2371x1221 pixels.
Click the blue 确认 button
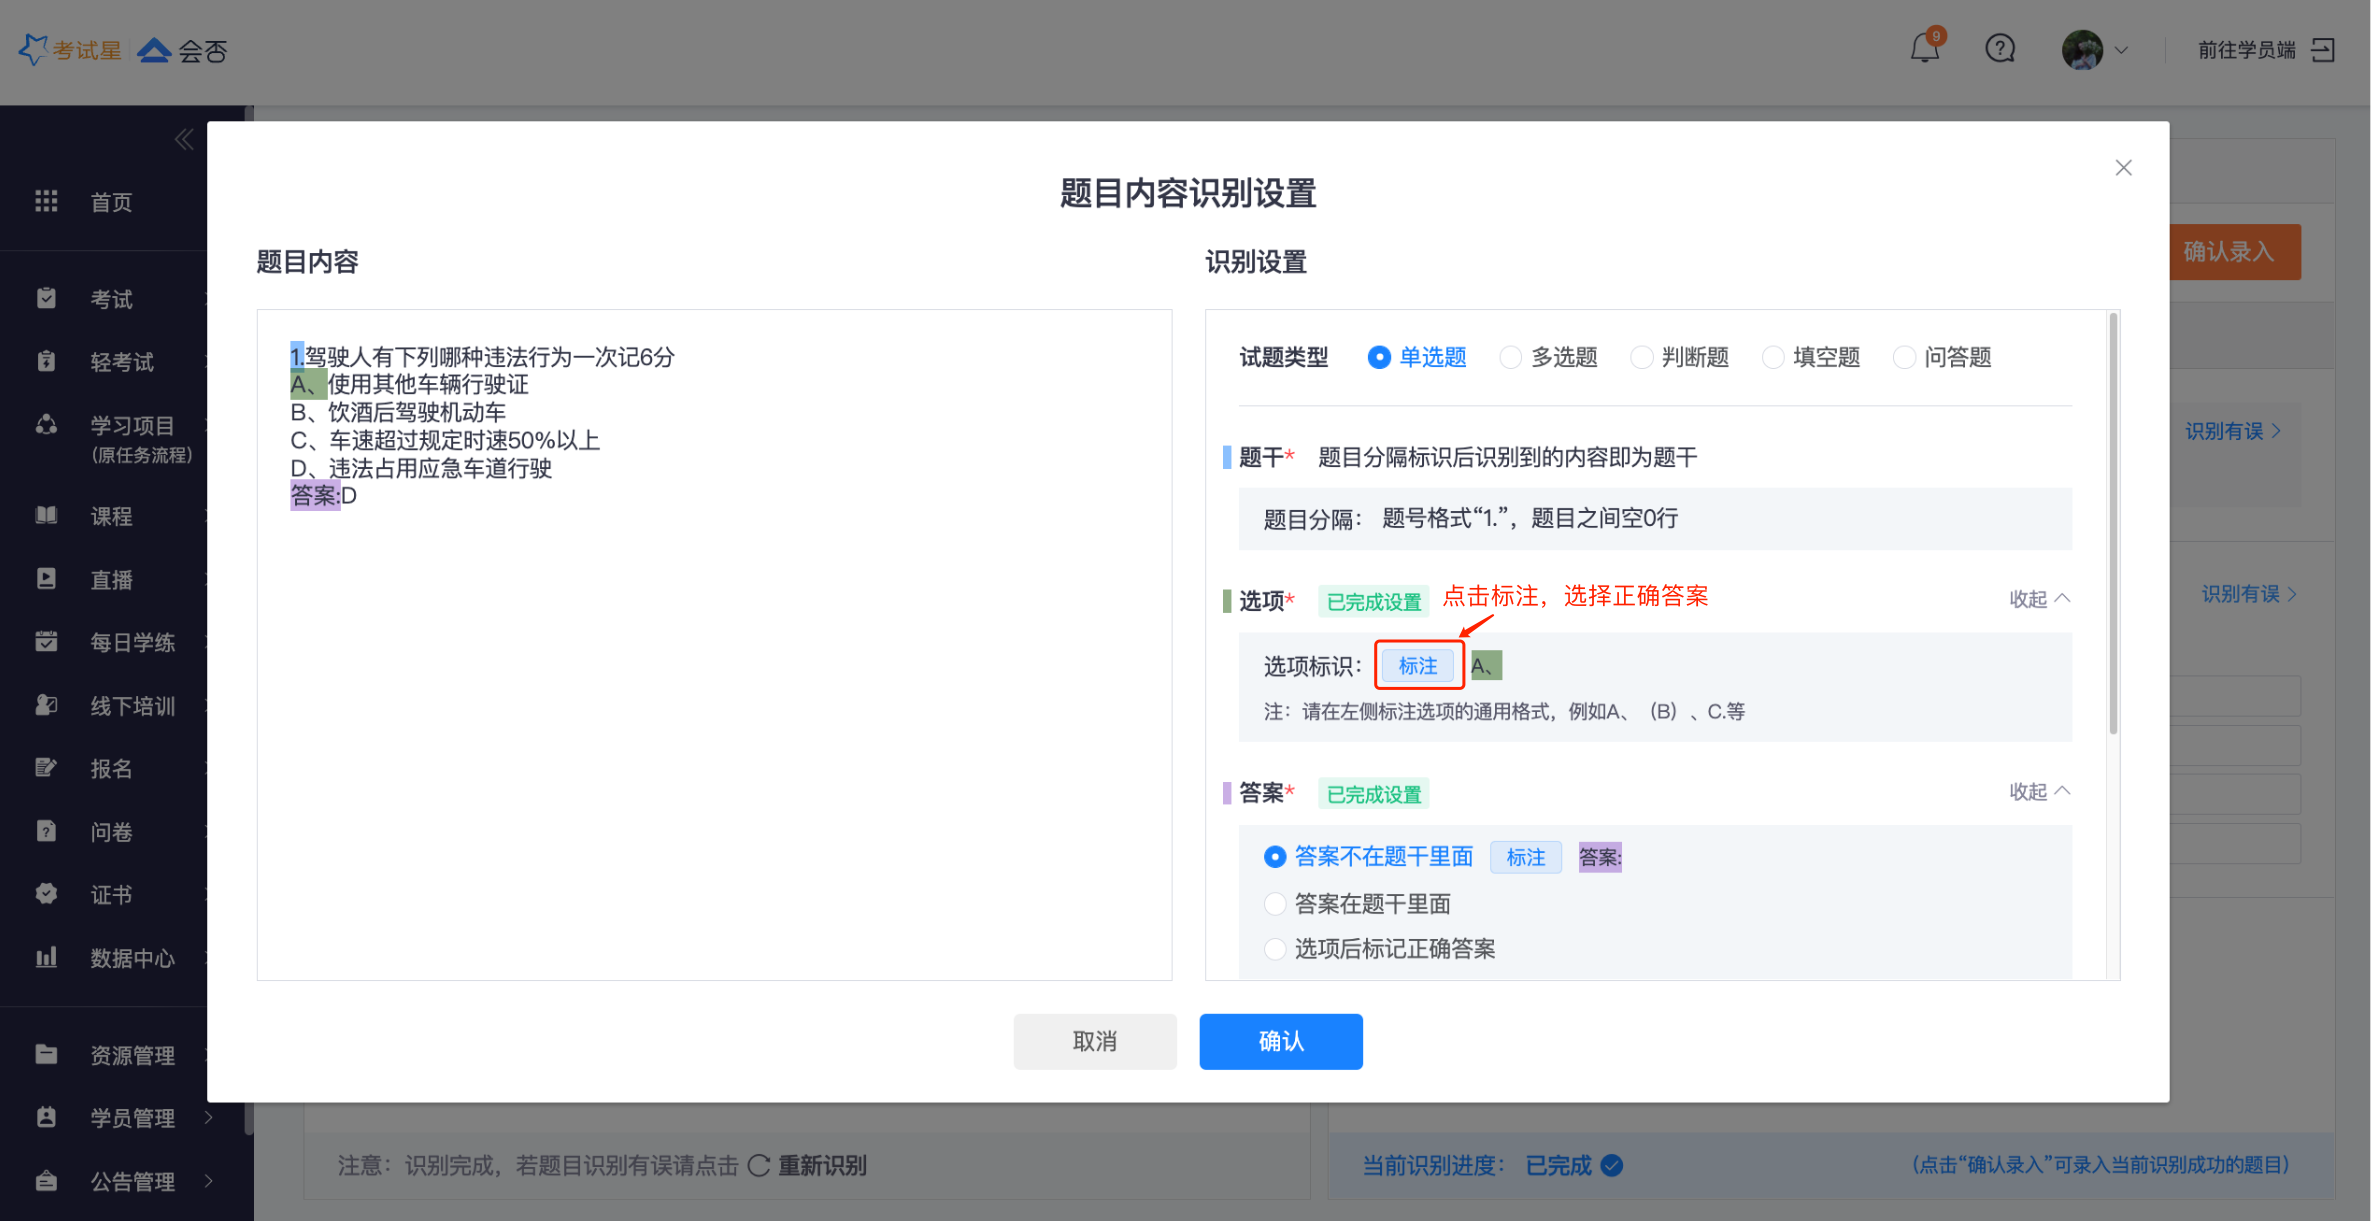(x=1280, y=1041)
